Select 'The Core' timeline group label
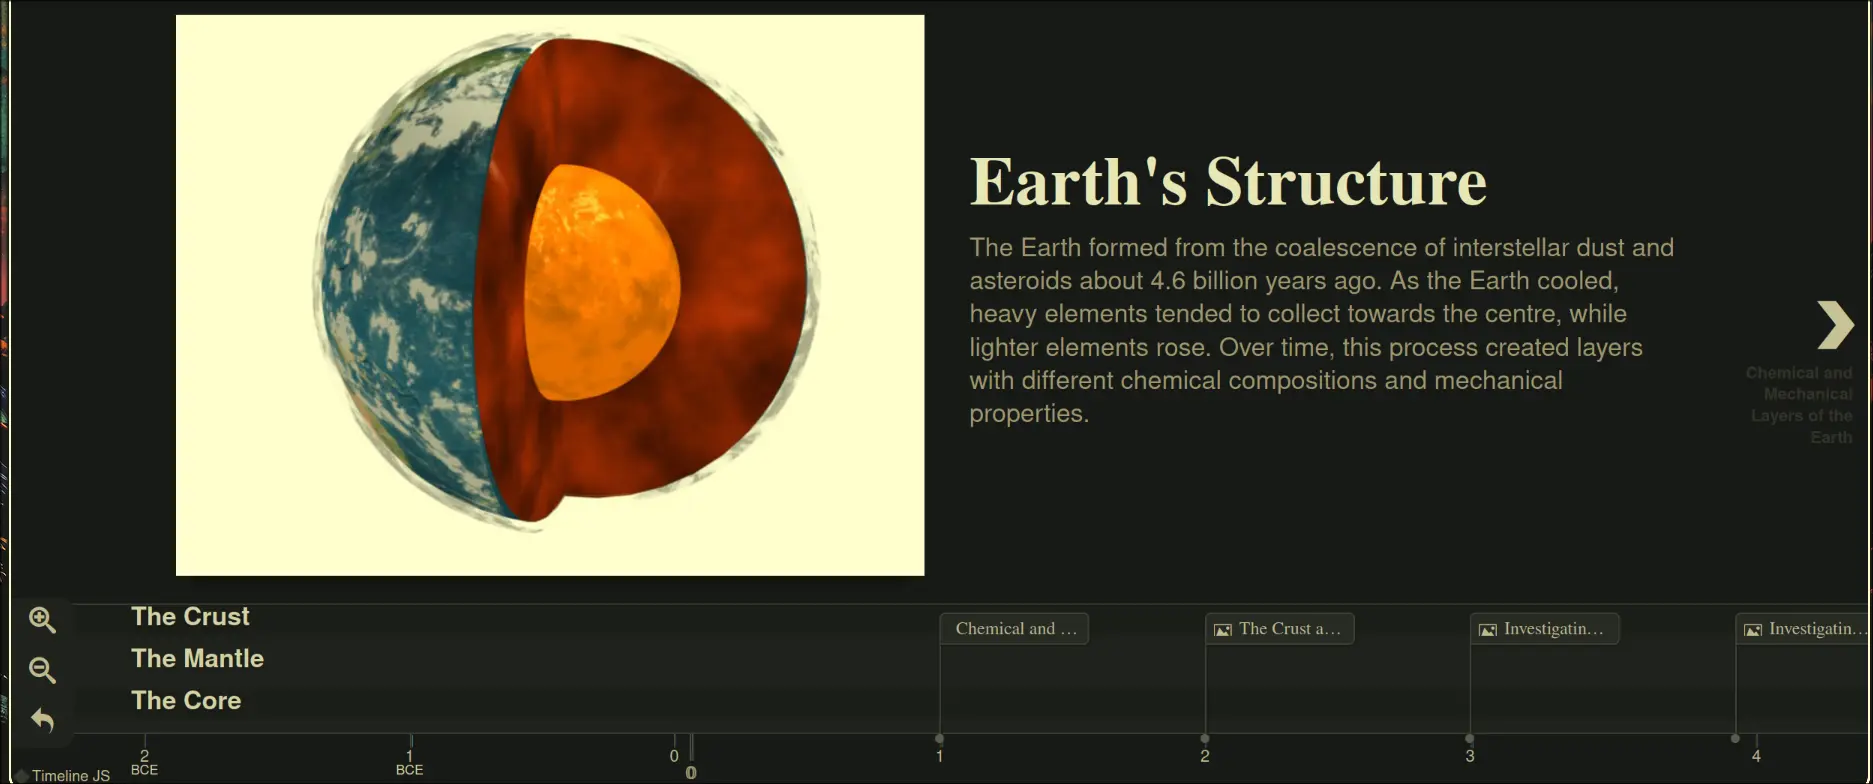The height and width of the screenshot is (784, 1873). [x=186, y=701]
